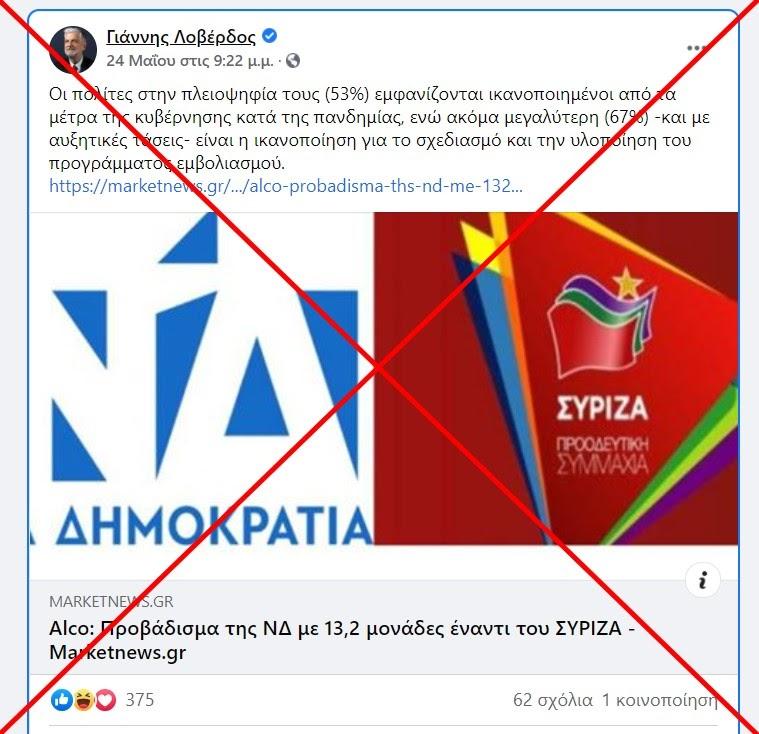Screen dimensions: 759x734
Task: Open the Alco: Προβάδισμα της ΝΔ article headline
Action: (x=342, y=640)
